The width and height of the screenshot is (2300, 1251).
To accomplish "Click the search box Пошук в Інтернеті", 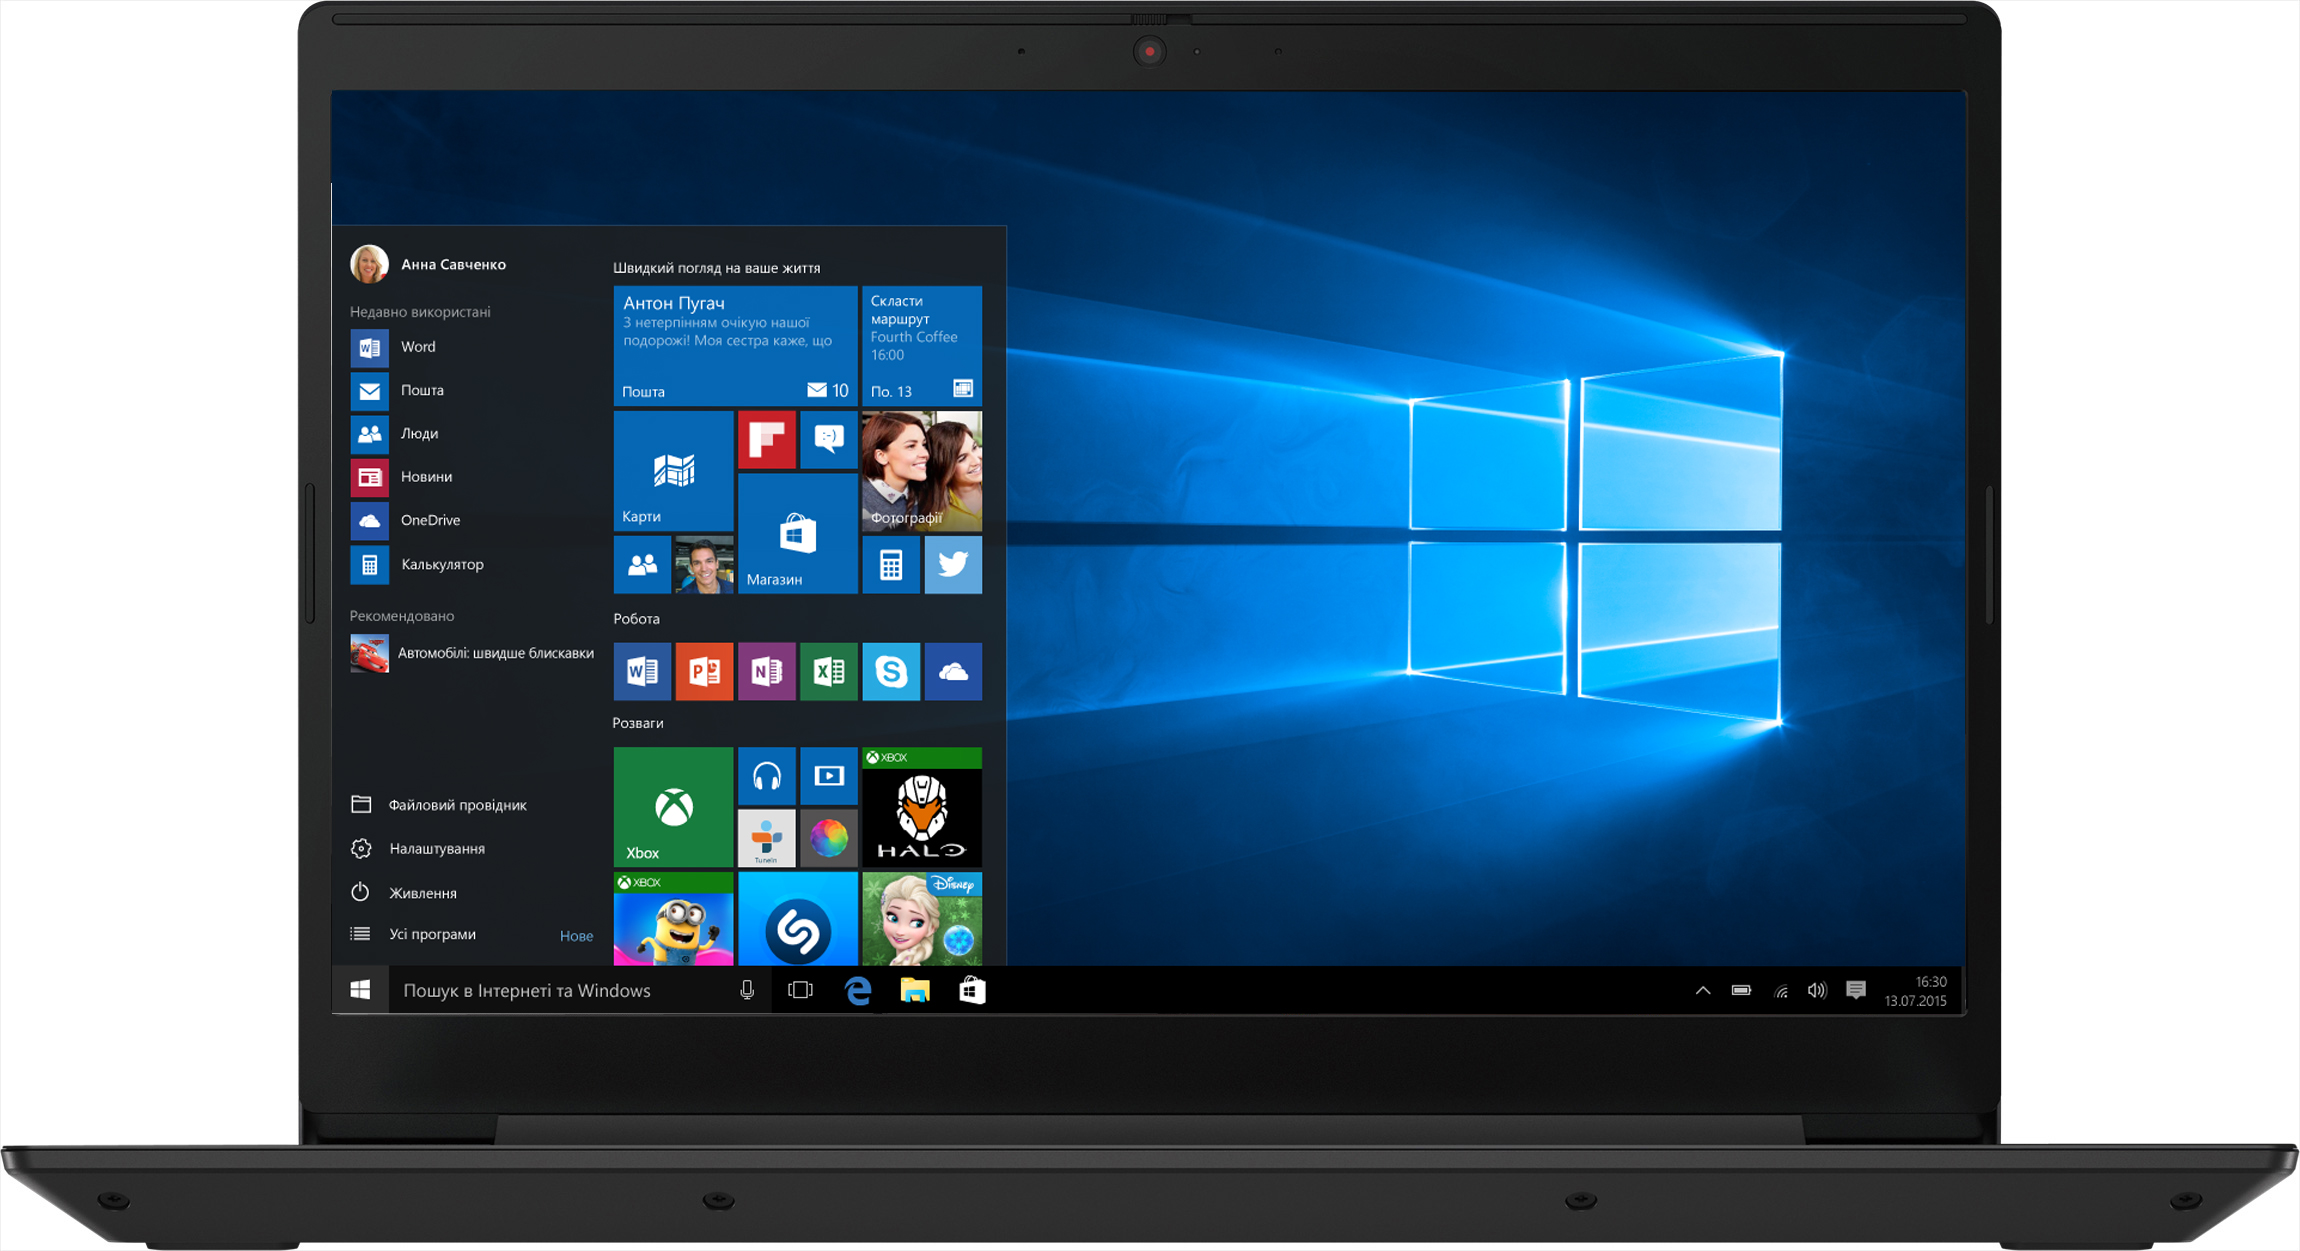I will click(560, 990).
